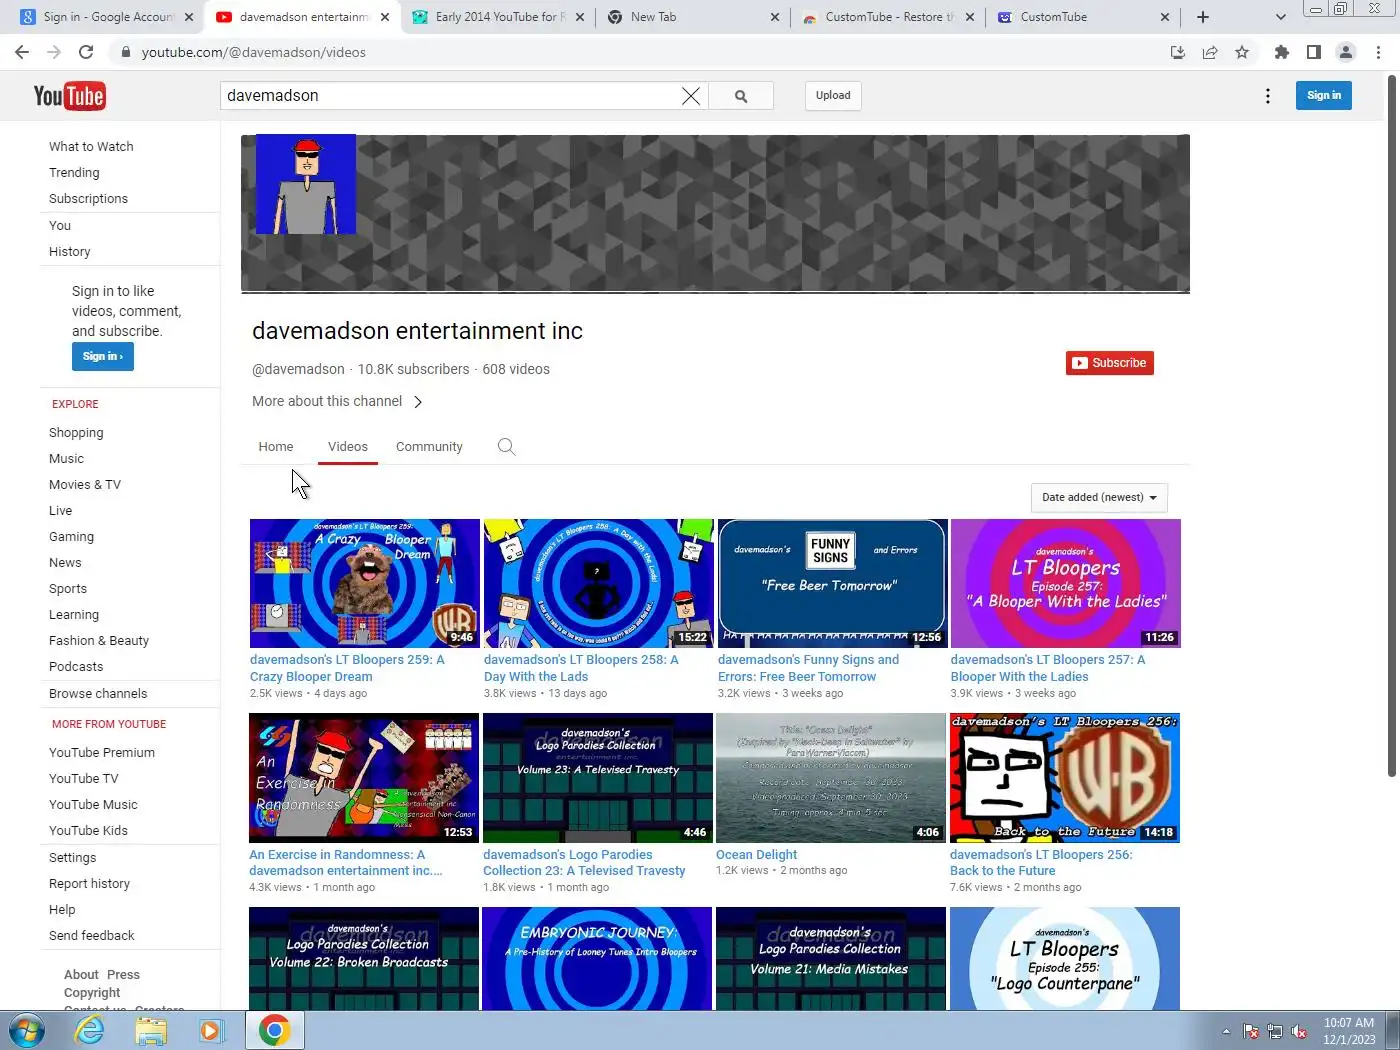
Task: Click the taskbar clock
Action: pos(1349,1031)
